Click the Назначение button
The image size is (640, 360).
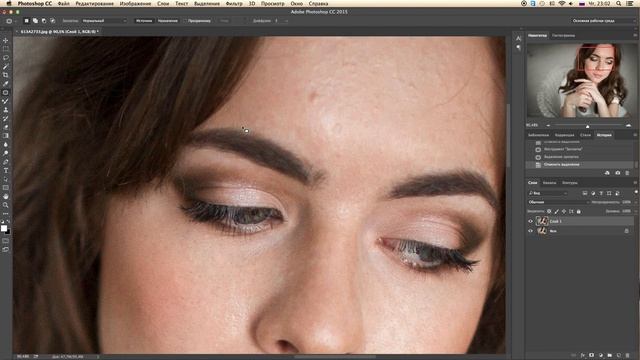pyautogui.click(x=168, y=21)
